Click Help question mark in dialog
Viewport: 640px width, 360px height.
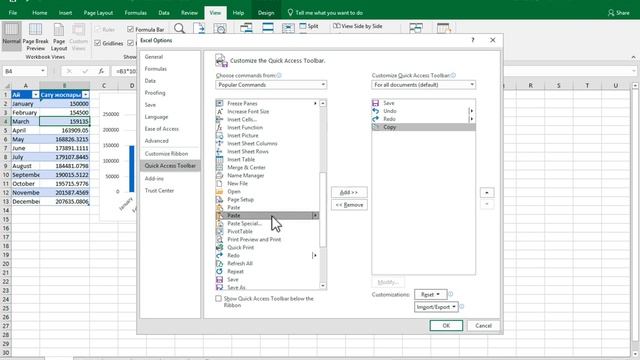pyautogui.click(x=473, y=40)
